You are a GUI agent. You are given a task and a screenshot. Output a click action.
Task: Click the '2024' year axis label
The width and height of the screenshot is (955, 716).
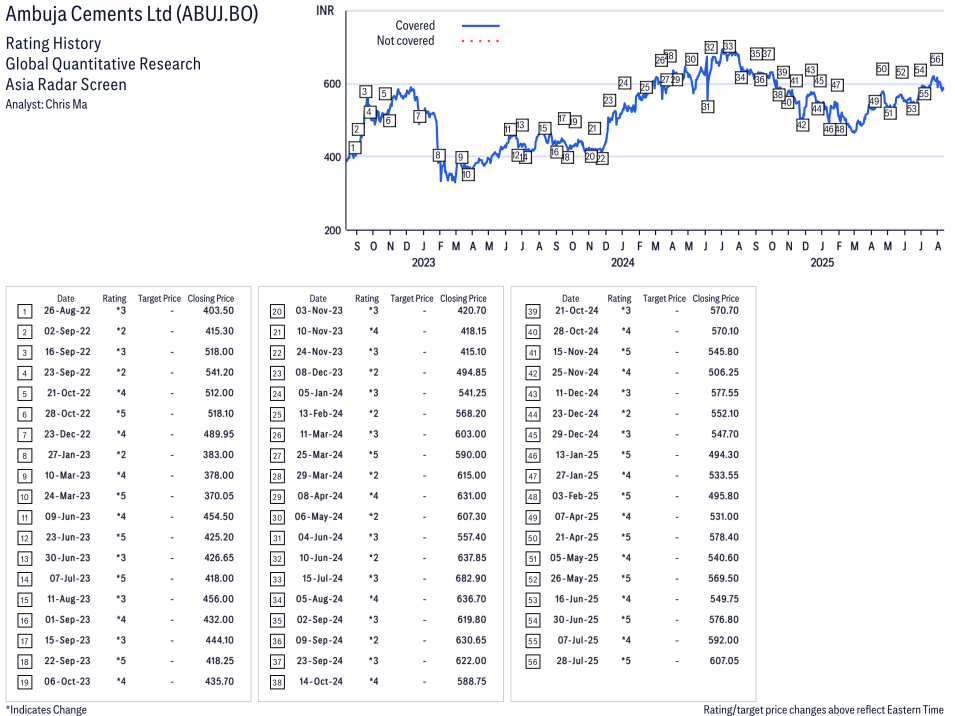click(x=622, y=262)
